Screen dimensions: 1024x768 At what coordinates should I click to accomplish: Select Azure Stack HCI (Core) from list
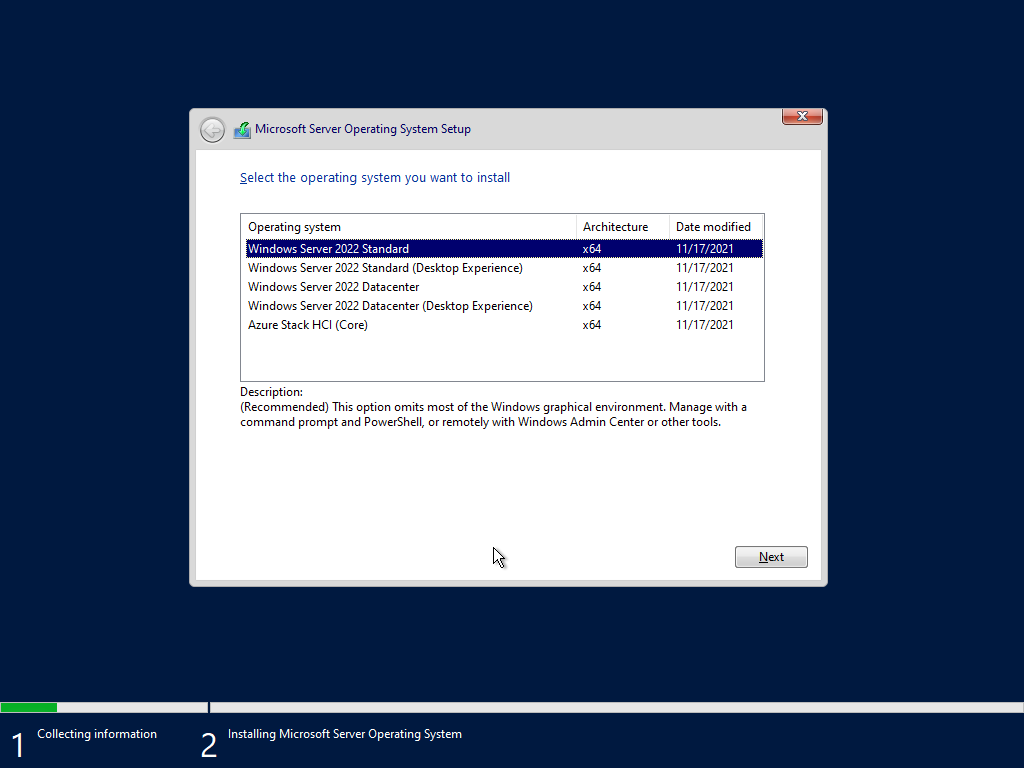coord(307,325)
